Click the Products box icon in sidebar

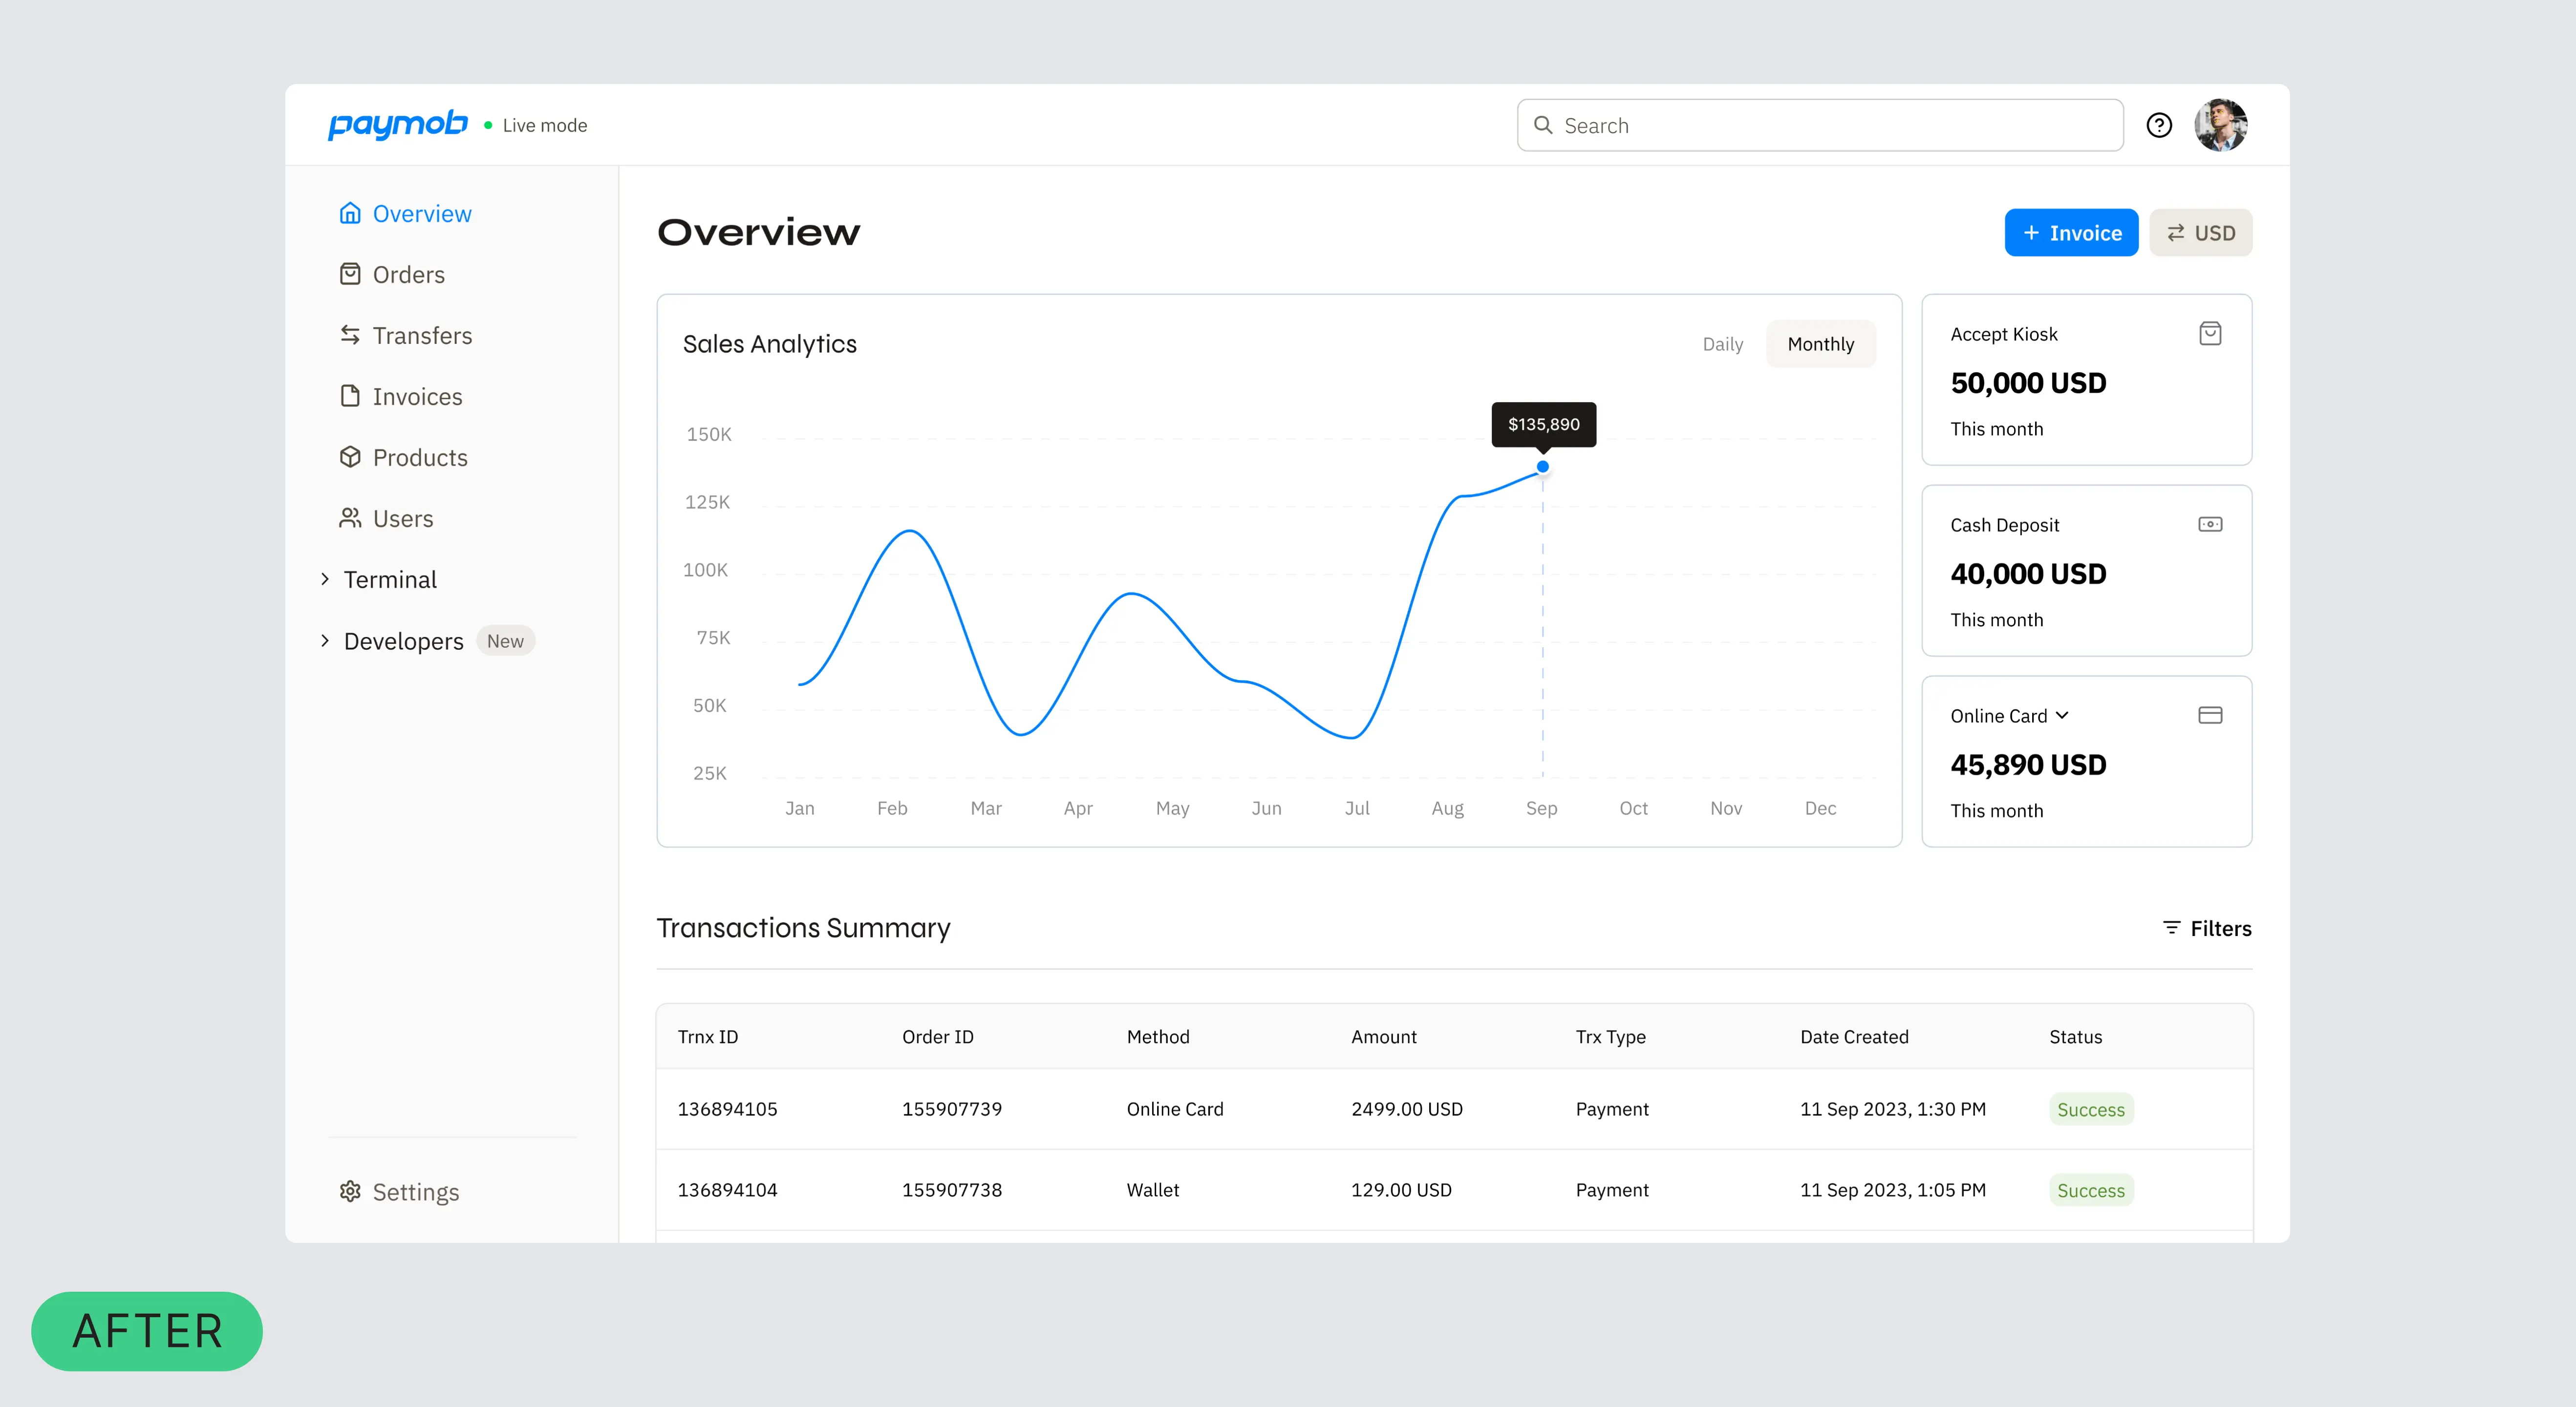pos(350,457)
